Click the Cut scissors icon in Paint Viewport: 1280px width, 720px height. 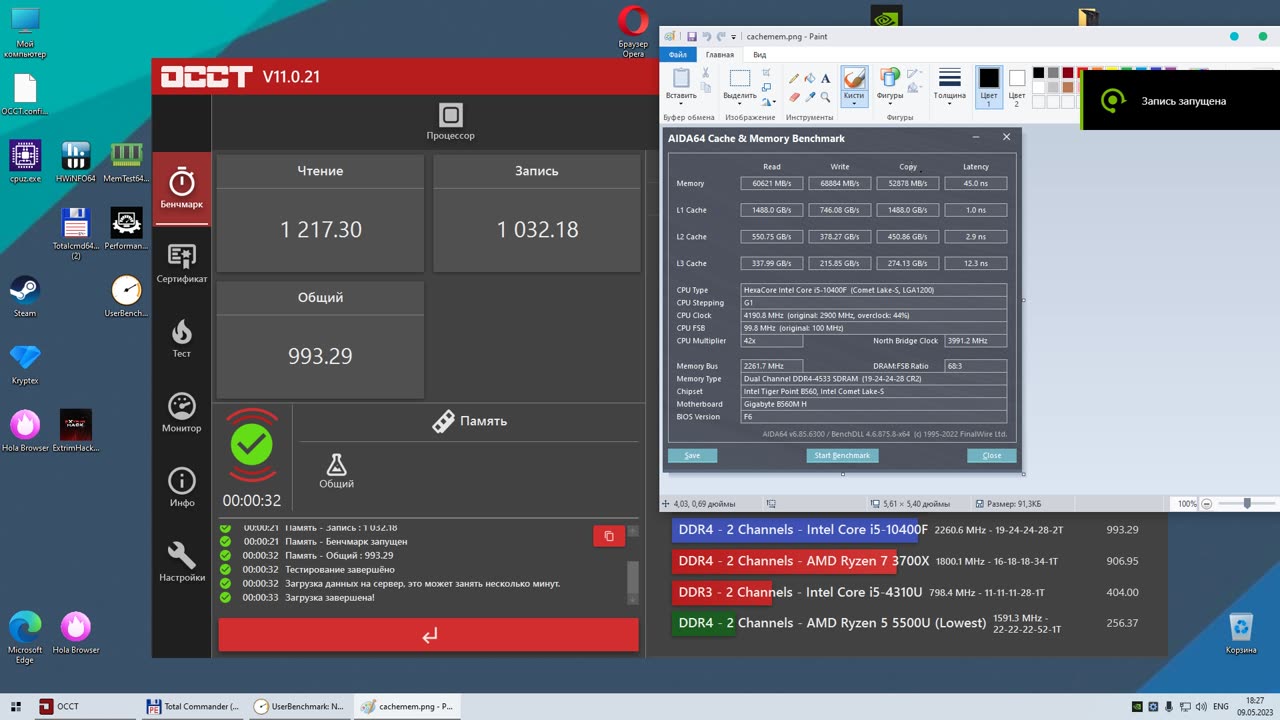[x=705, y=73]
